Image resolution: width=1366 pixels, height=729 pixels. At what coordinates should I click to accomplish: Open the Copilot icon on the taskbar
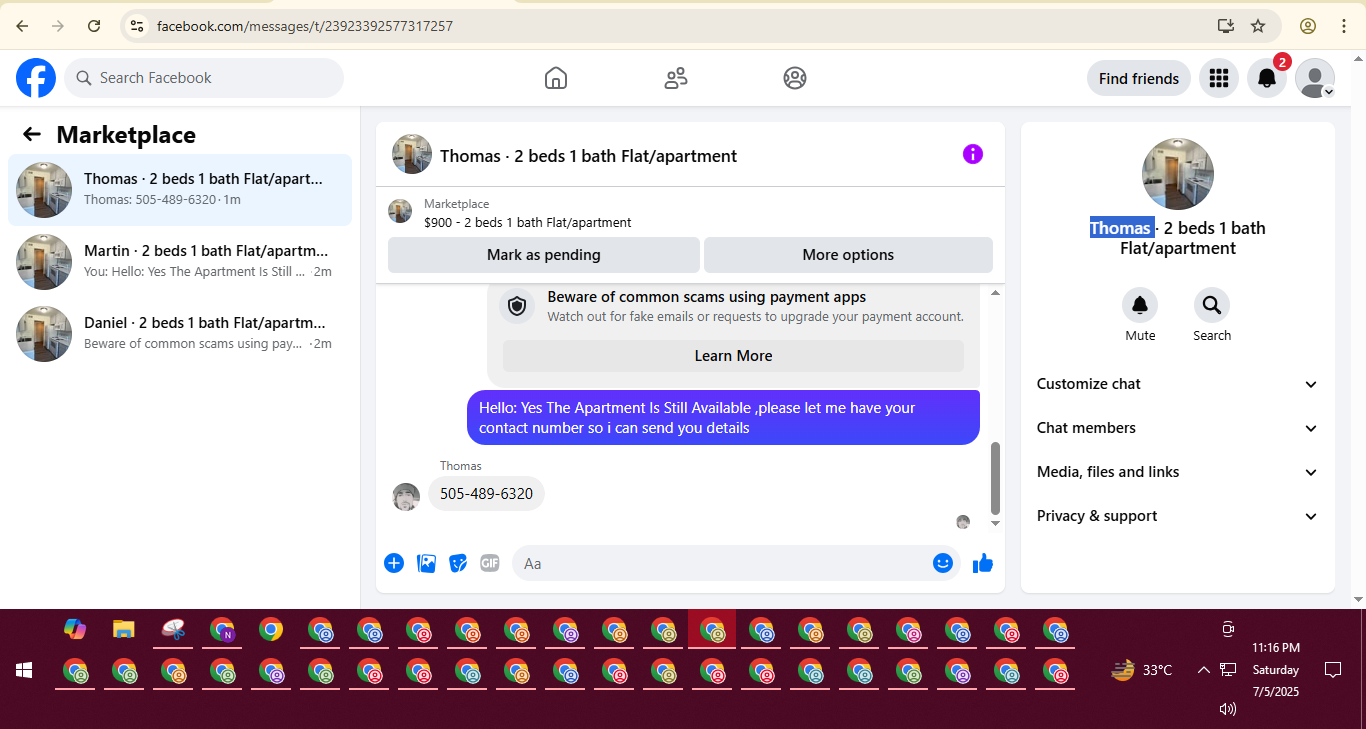75,629
